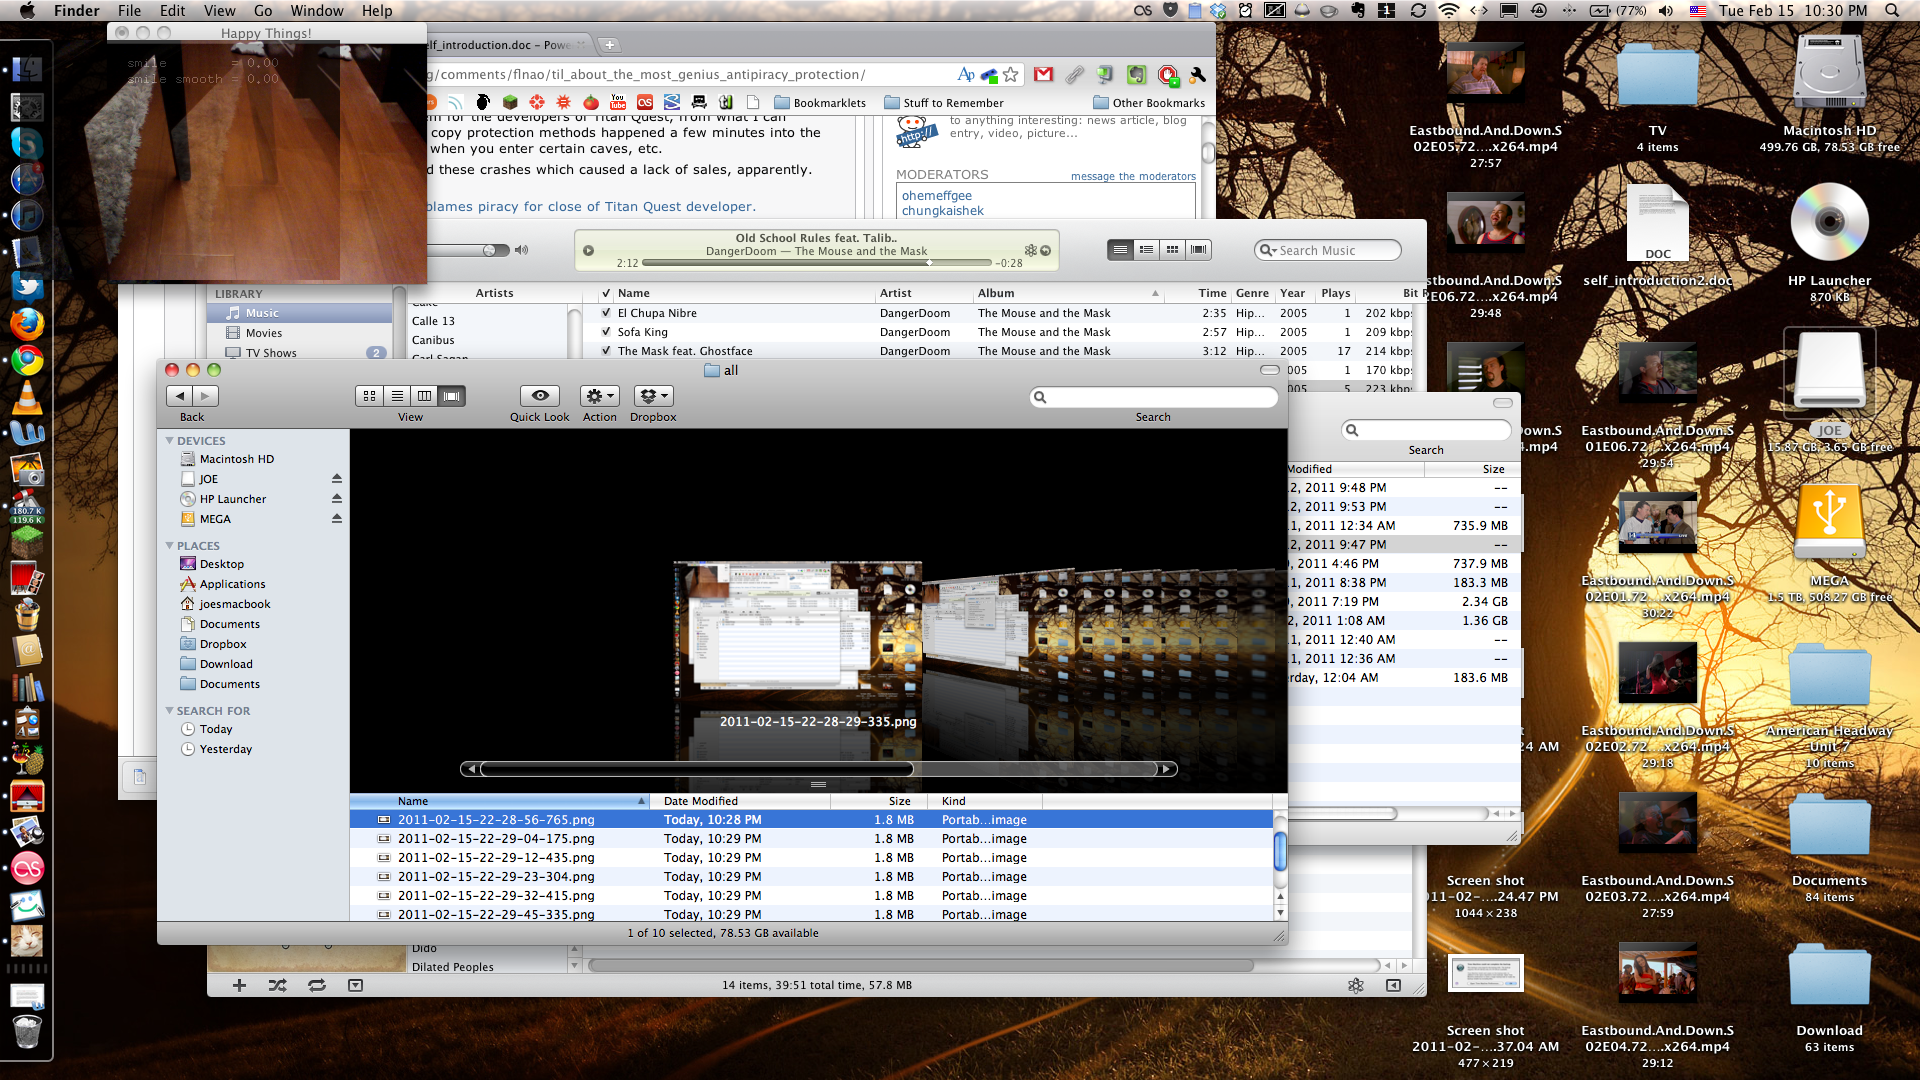Click the Finder Back button

pyautogui.click(x=180, y=396)
